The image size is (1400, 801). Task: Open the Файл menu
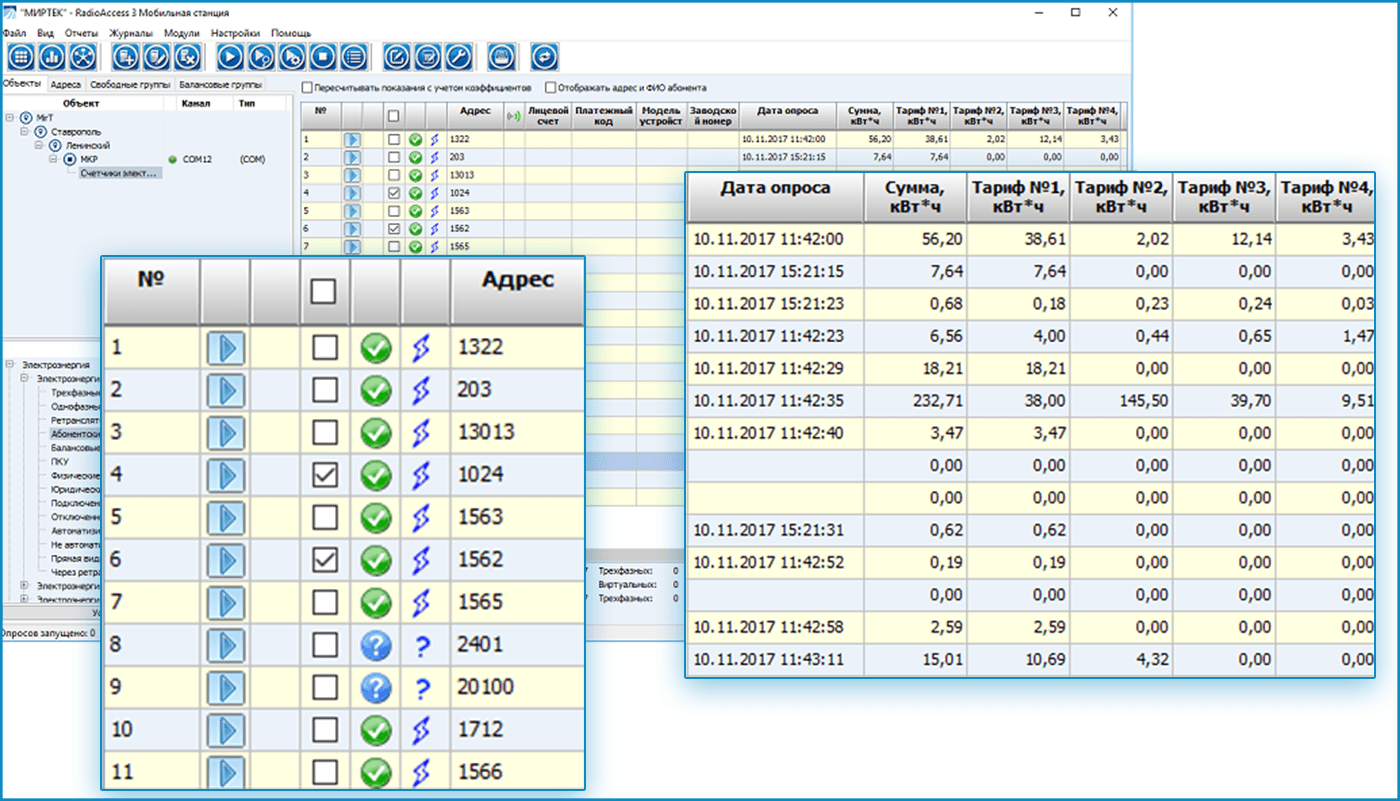click(14, 33)
